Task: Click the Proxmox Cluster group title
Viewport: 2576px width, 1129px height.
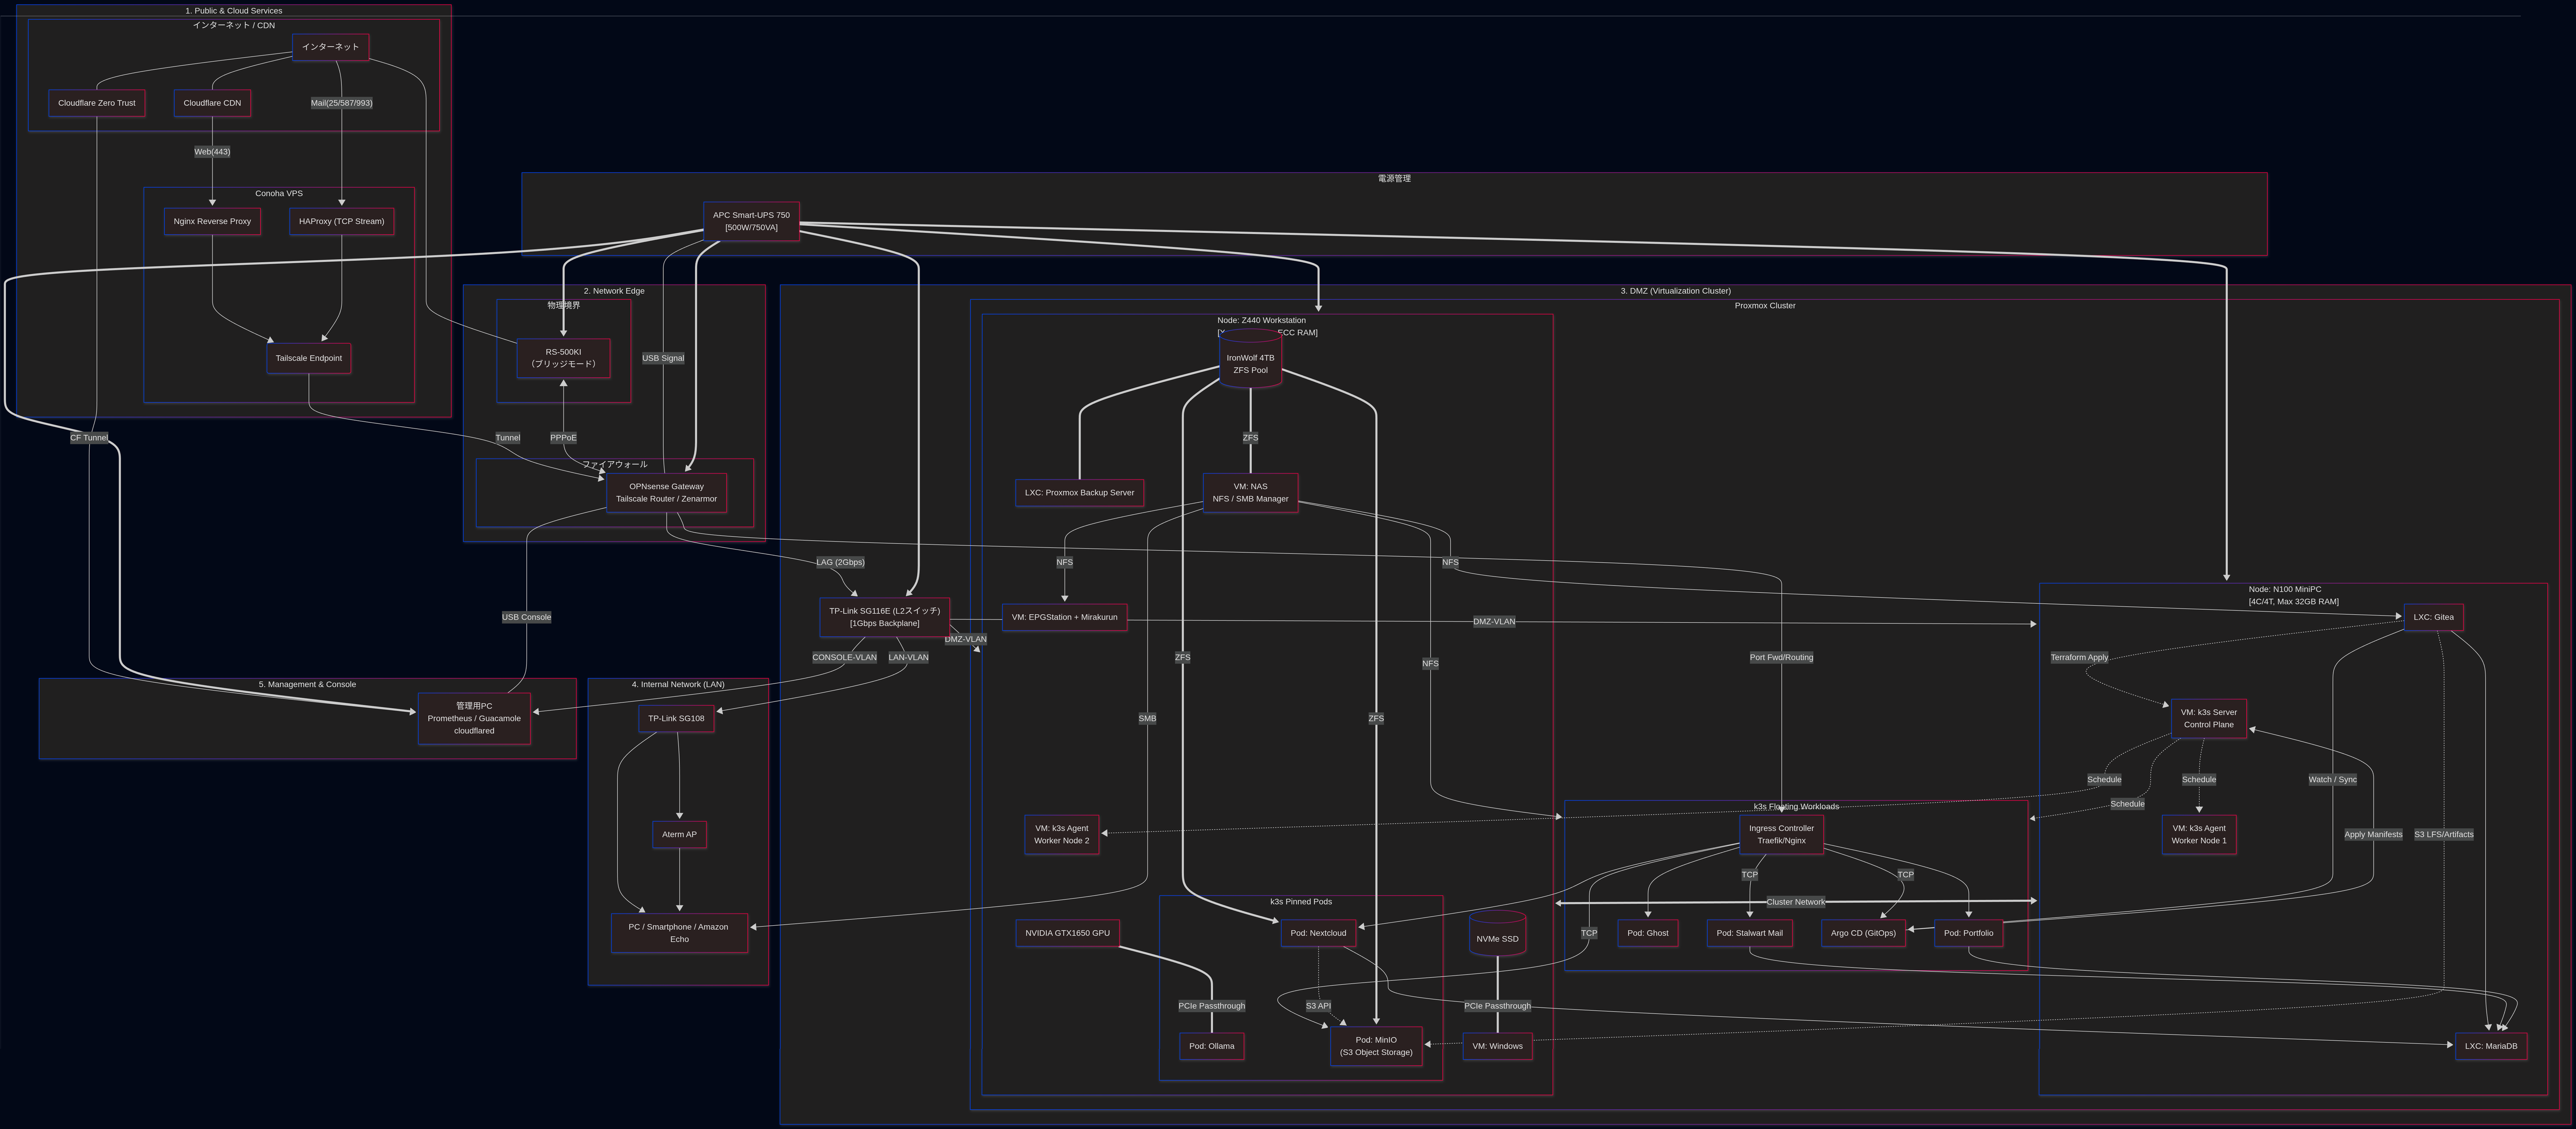Action: (x=1765, y=306)
